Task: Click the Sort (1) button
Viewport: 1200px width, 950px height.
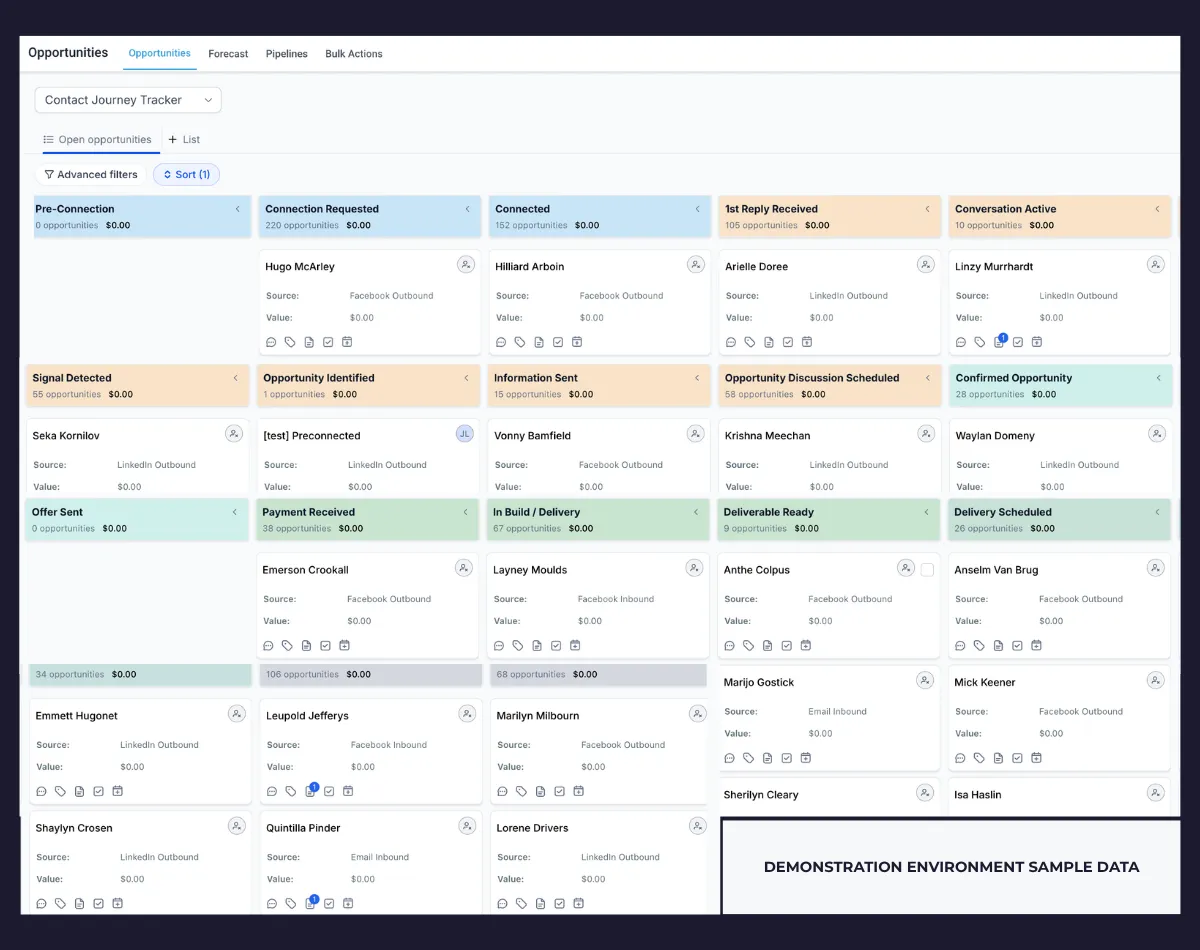Action: click(x=186, y=174)
